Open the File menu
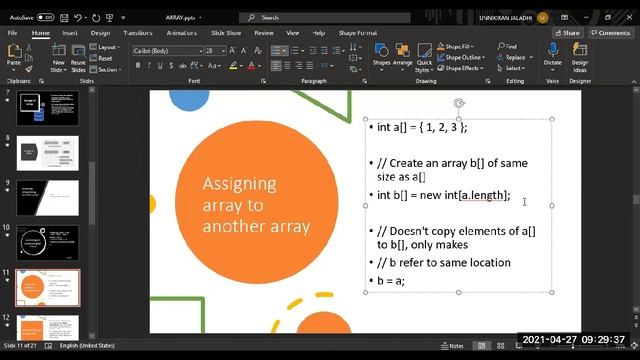Screen dimensions: 640x360 coord(12,33)
